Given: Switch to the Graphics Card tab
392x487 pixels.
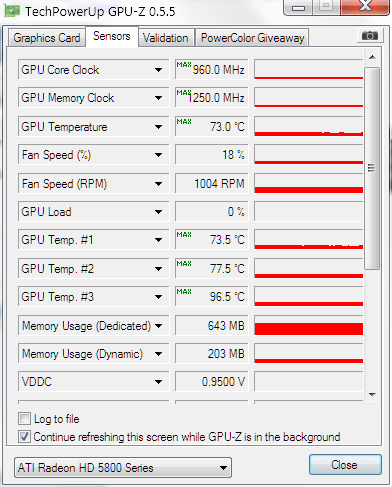Looking at the screenshot, I should pos(47,38).
